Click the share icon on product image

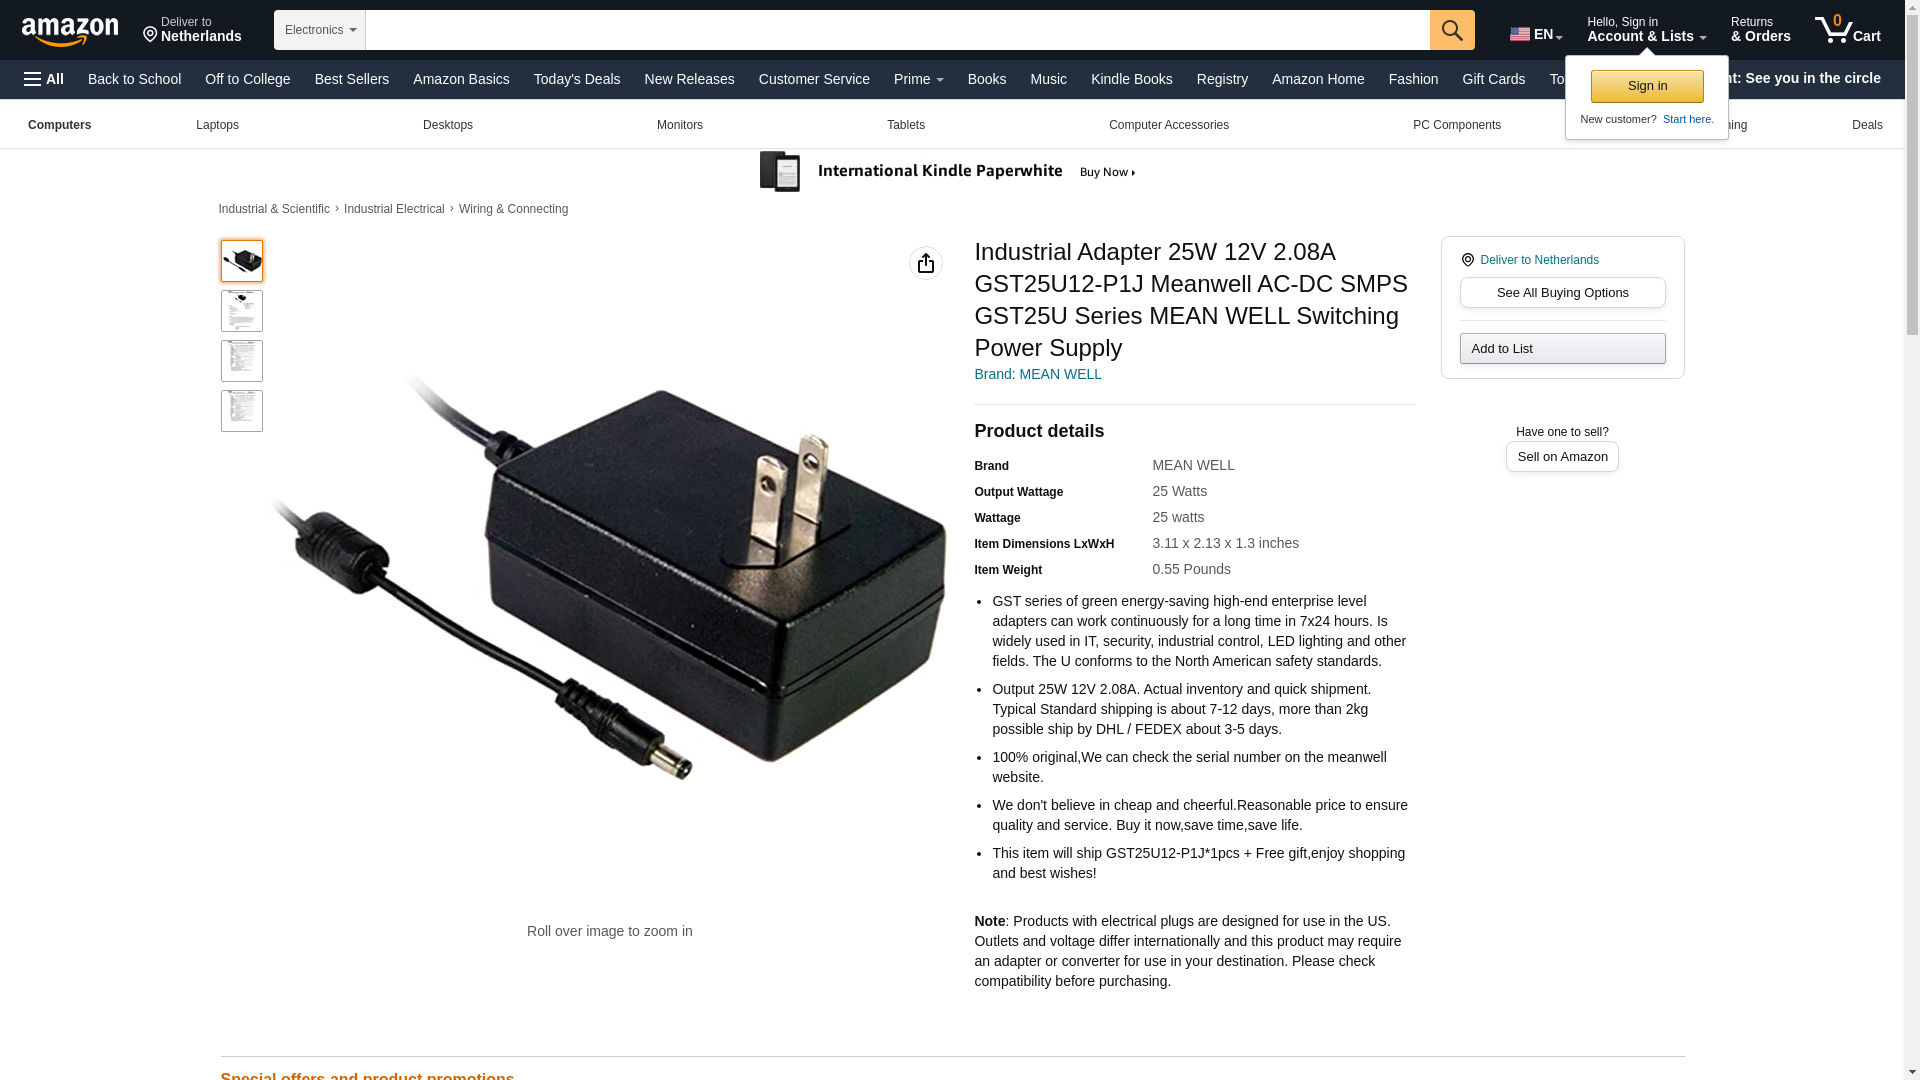pos(926,263)
